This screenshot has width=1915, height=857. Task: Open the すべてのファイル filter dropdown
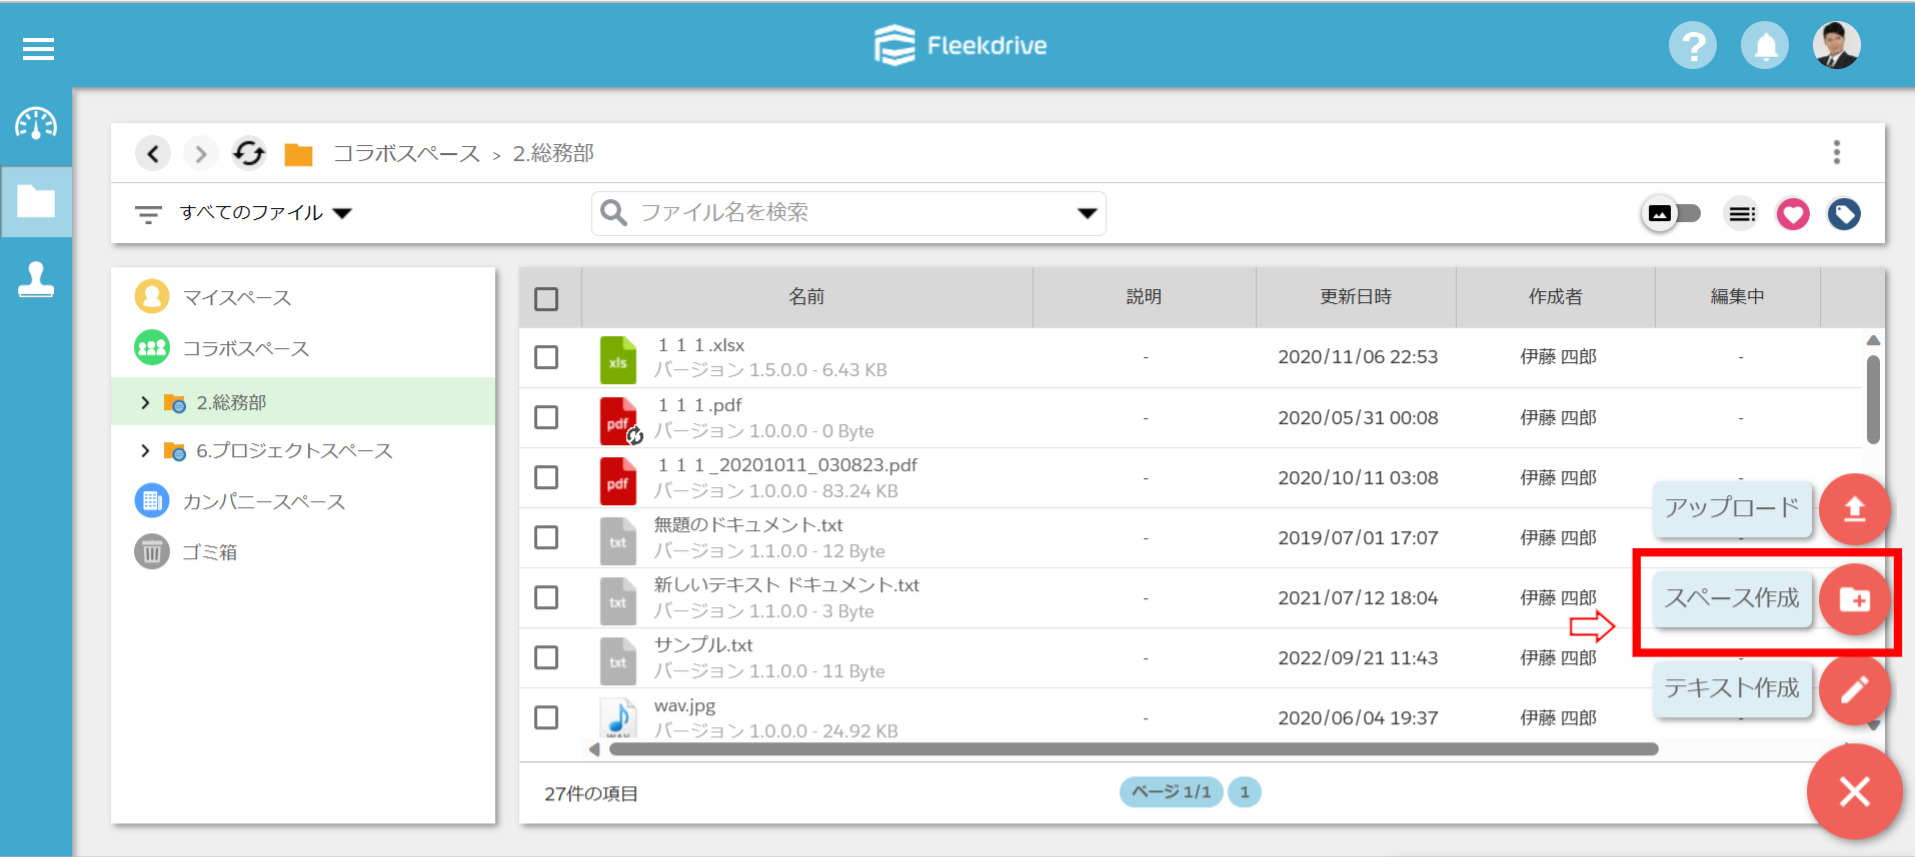(x=265, y=213)
